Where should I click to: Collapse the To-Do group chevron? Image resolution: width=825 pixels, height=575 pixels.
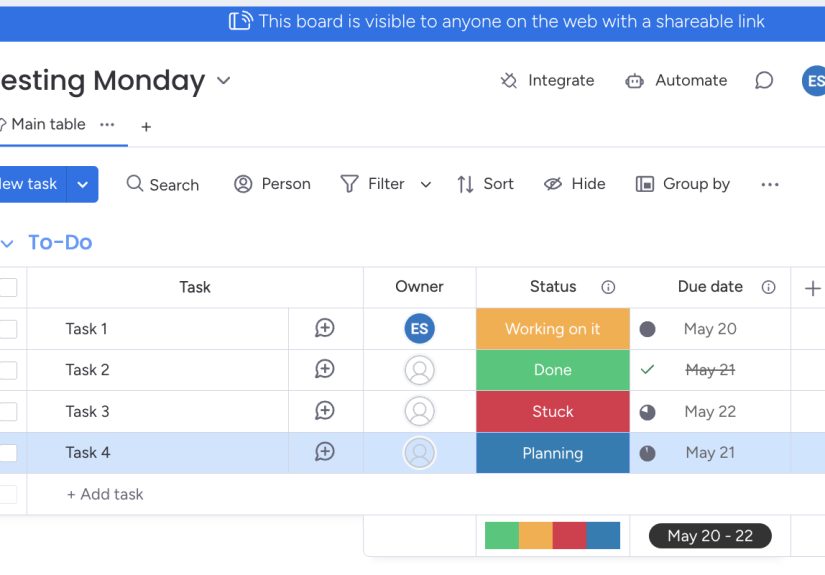pos(7,243)
